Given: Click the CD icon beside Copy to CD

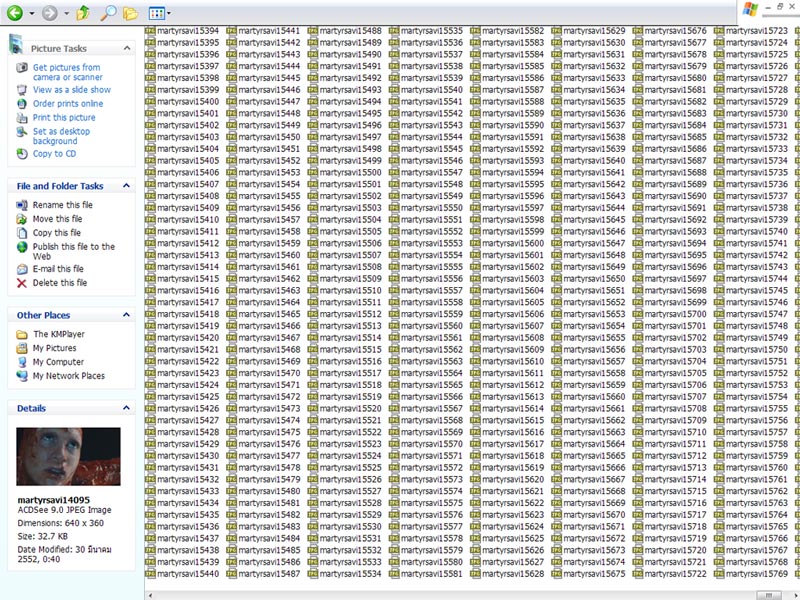Looking at the screenshot, I should click(22, 154).
